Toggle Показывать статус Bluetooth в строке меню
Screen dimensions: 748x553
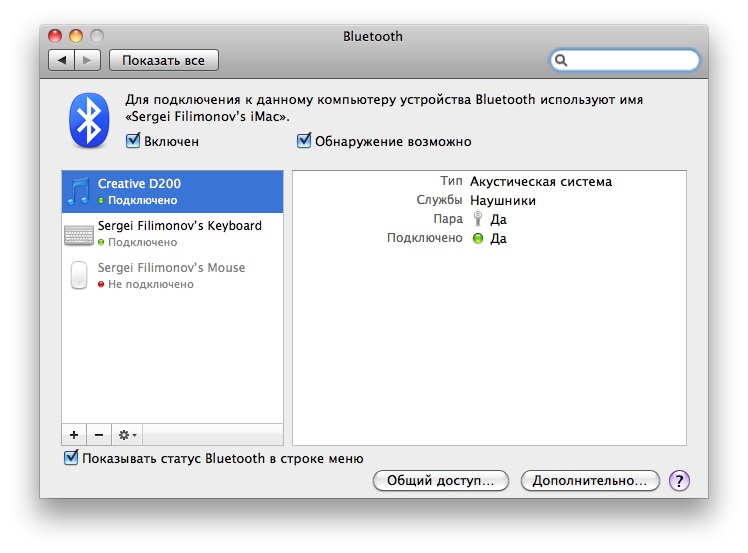point(71,458)
